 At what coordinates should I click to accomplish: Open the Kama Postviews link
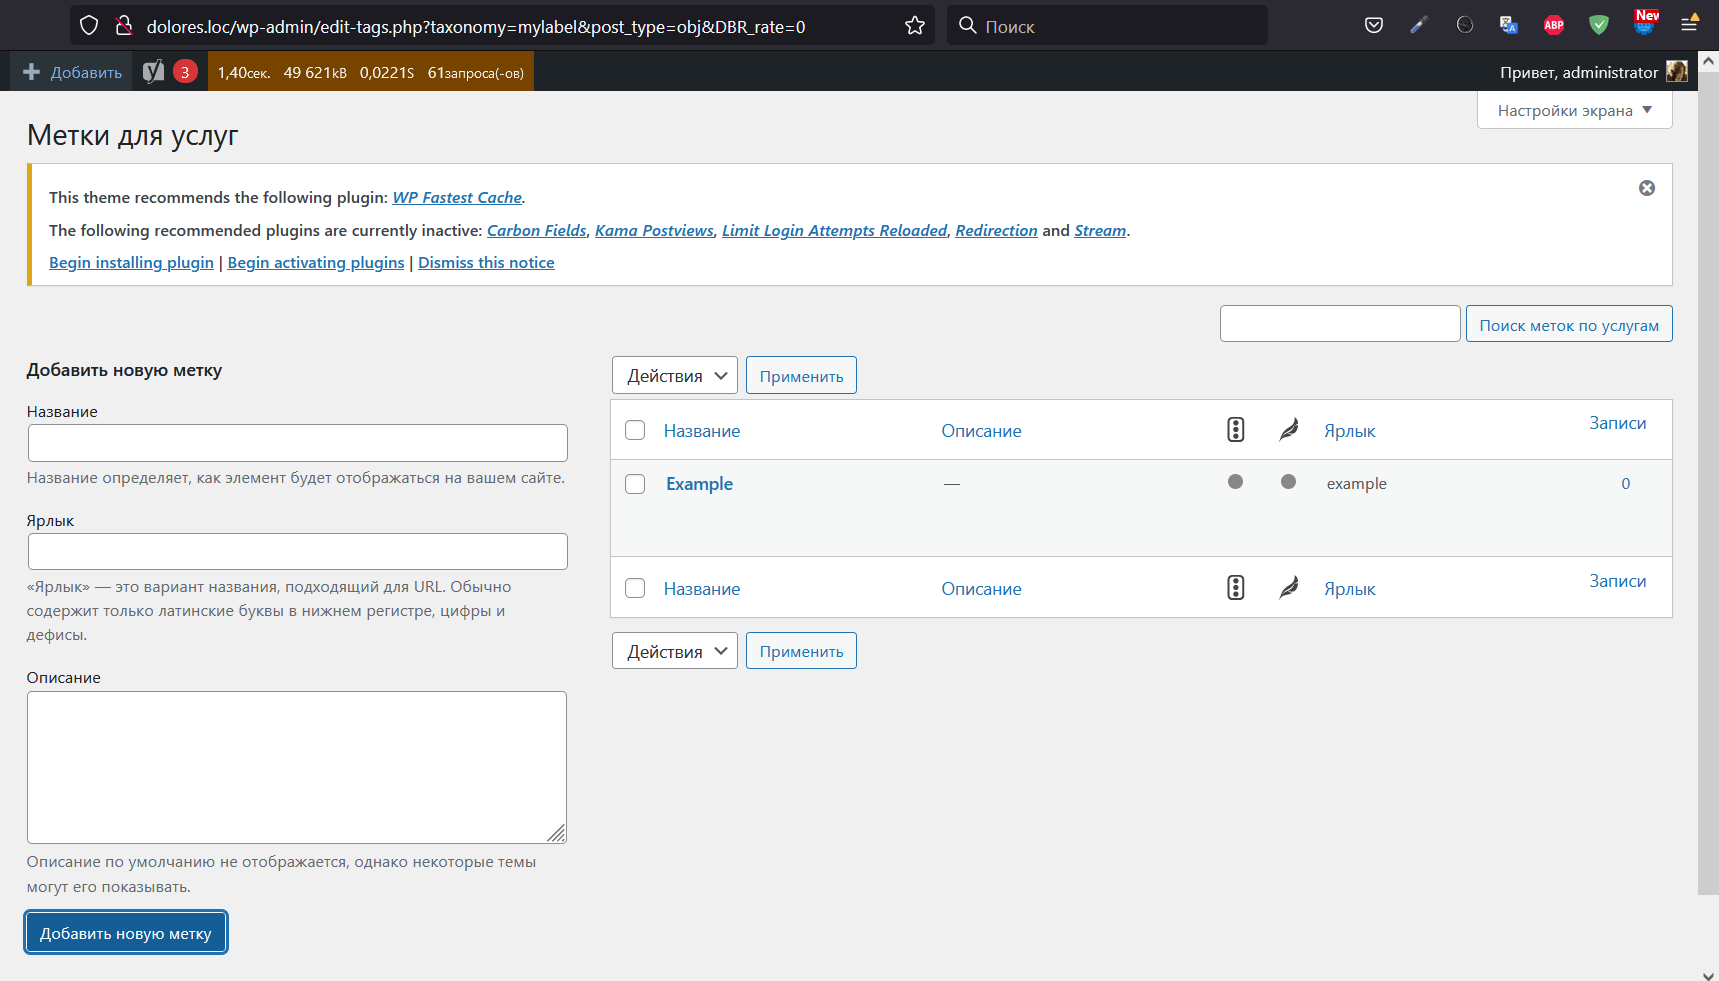coord(654,230)
